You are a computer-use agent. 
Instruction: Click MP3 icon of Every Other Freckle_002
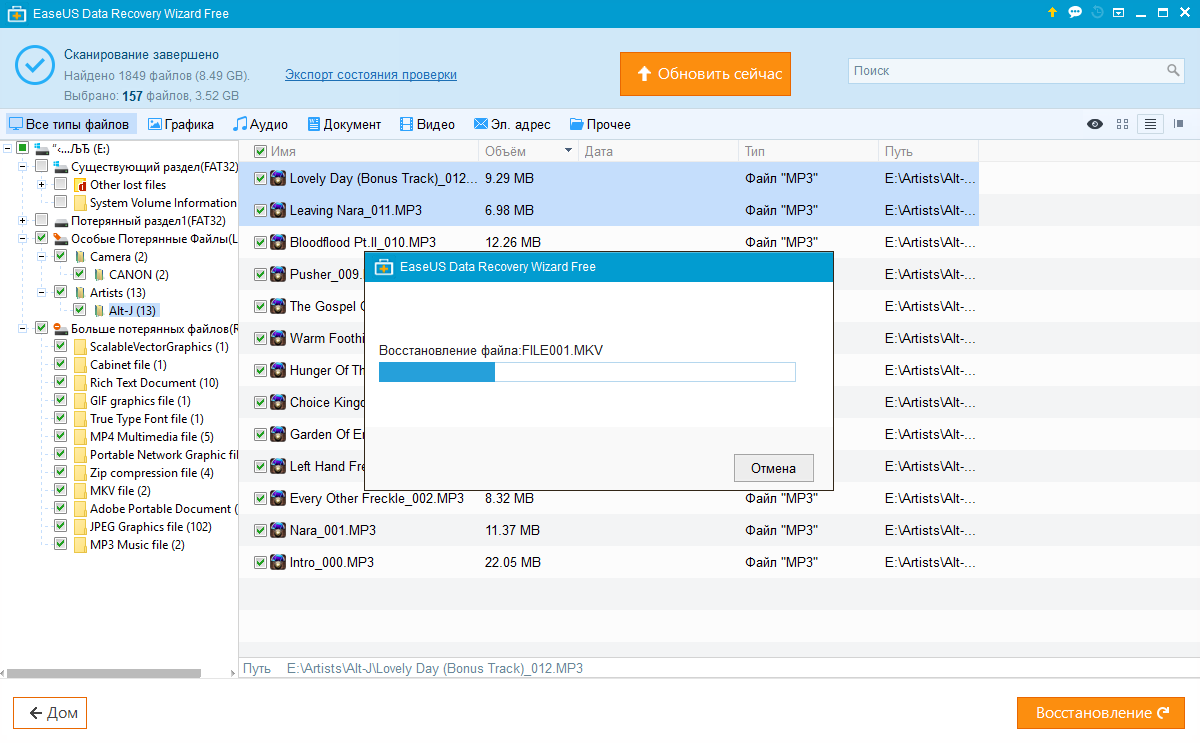[x=278, y=498]
